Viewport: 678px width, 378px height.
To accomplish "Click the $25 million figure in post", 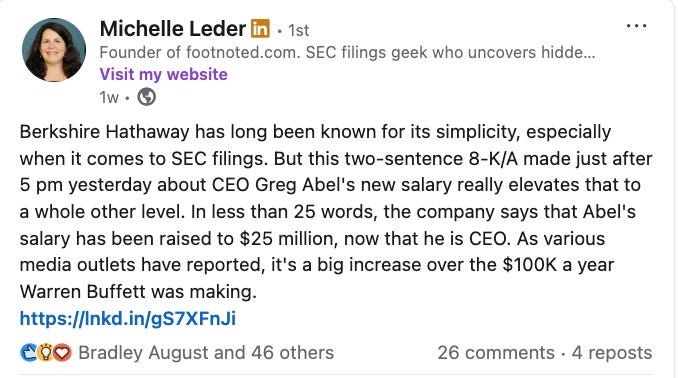I will click(288, 239).
